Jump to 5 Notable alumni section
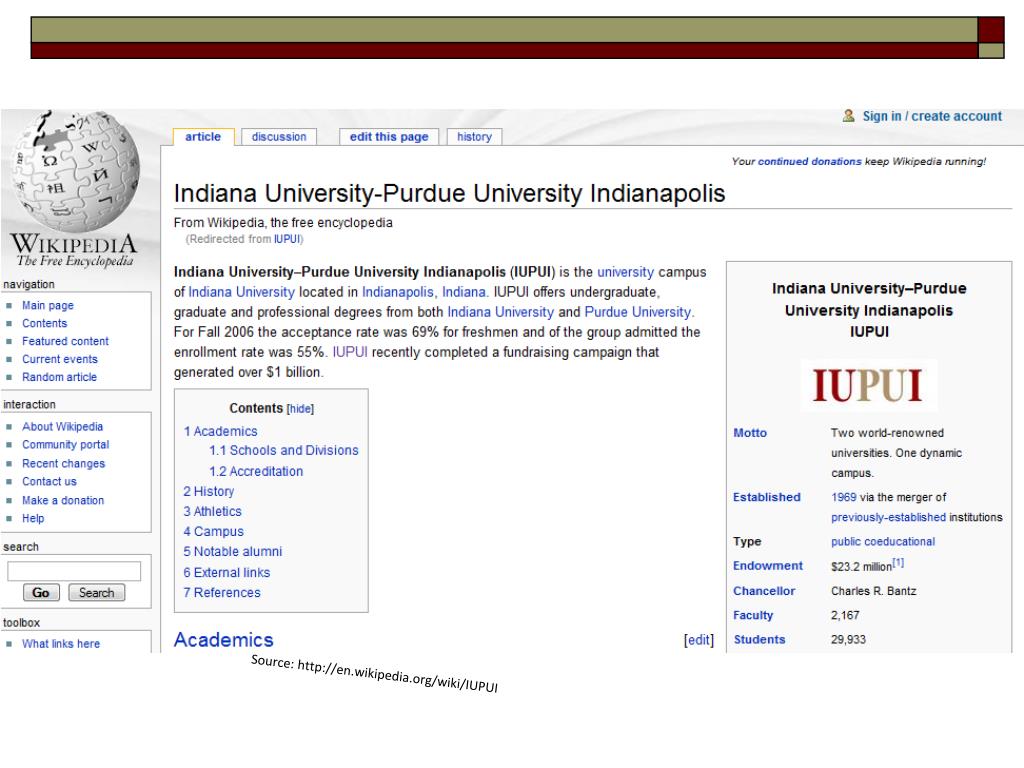The height and width of the screenshot is (768, 1024). pos(232,552)
